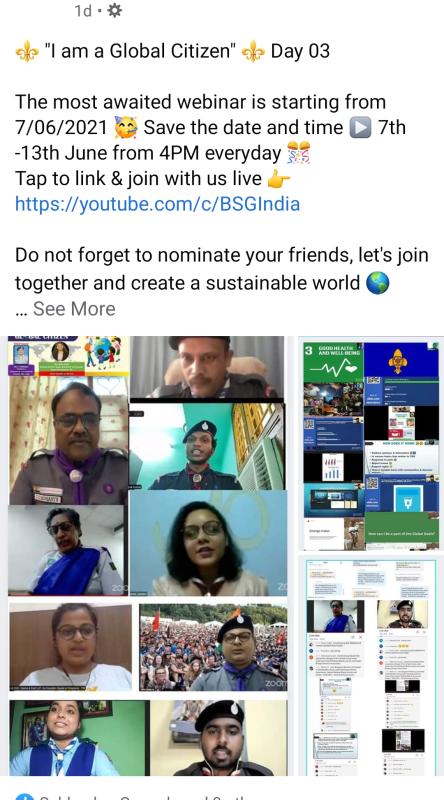Tap the man in purple scarf photo
The width and height of the screenshot is (444, 800).
click(68, 441)
